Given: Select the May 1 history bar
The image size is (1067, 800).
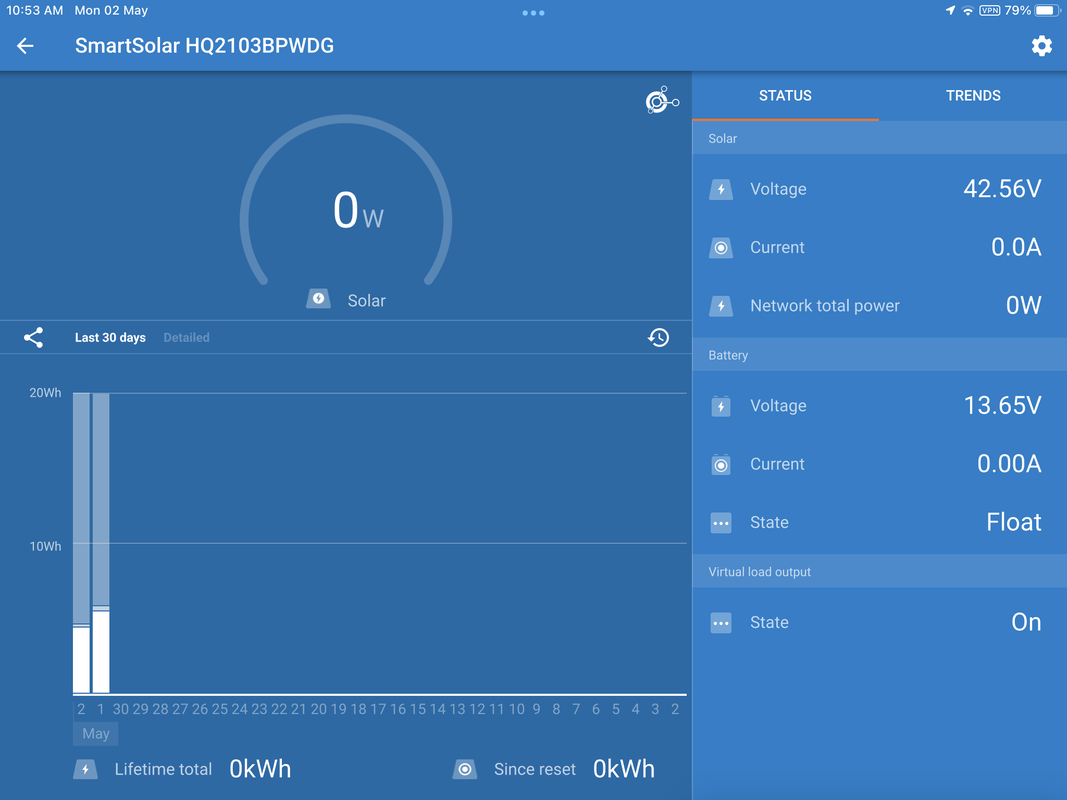Looking at the screenshot, I should [101, 543].
